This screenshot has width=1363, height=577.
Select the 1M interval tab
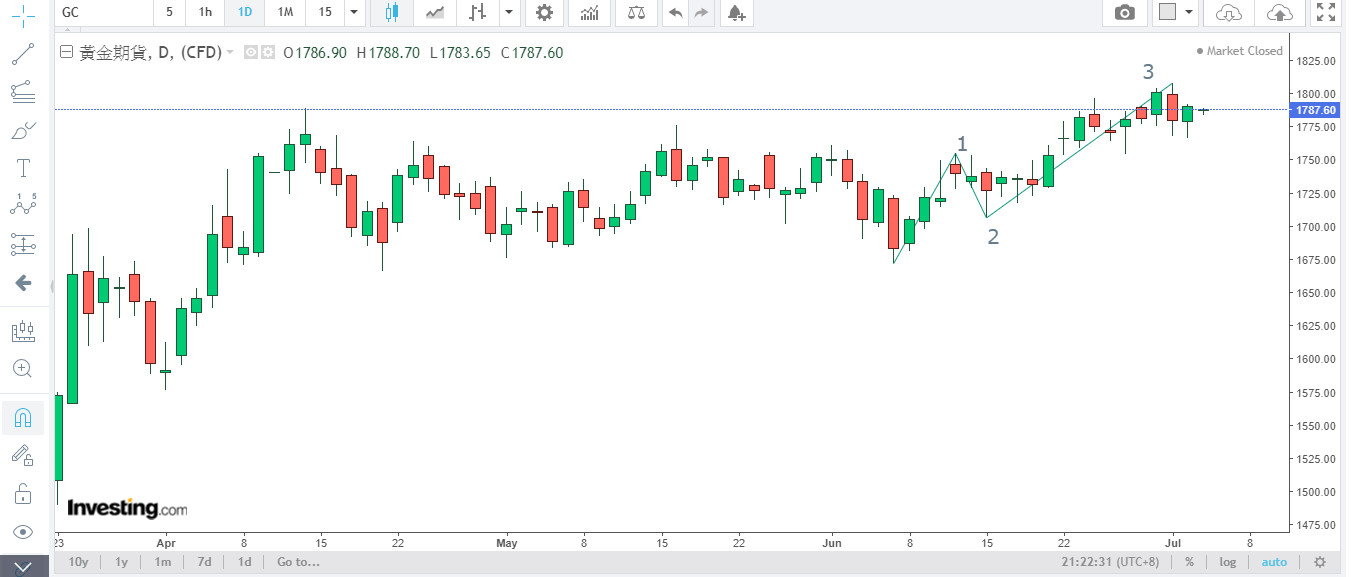point(285,13)
